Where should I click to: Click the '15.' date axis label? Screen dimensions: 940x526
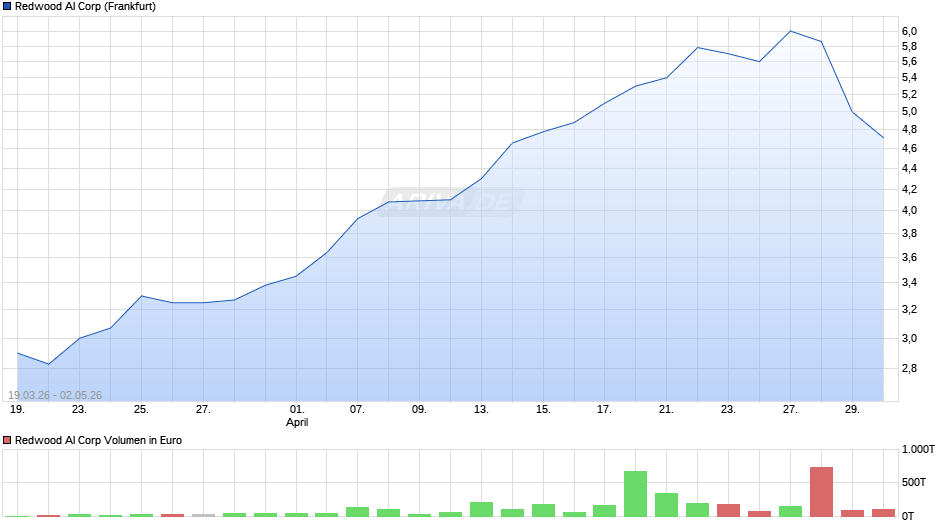(543, 409)
